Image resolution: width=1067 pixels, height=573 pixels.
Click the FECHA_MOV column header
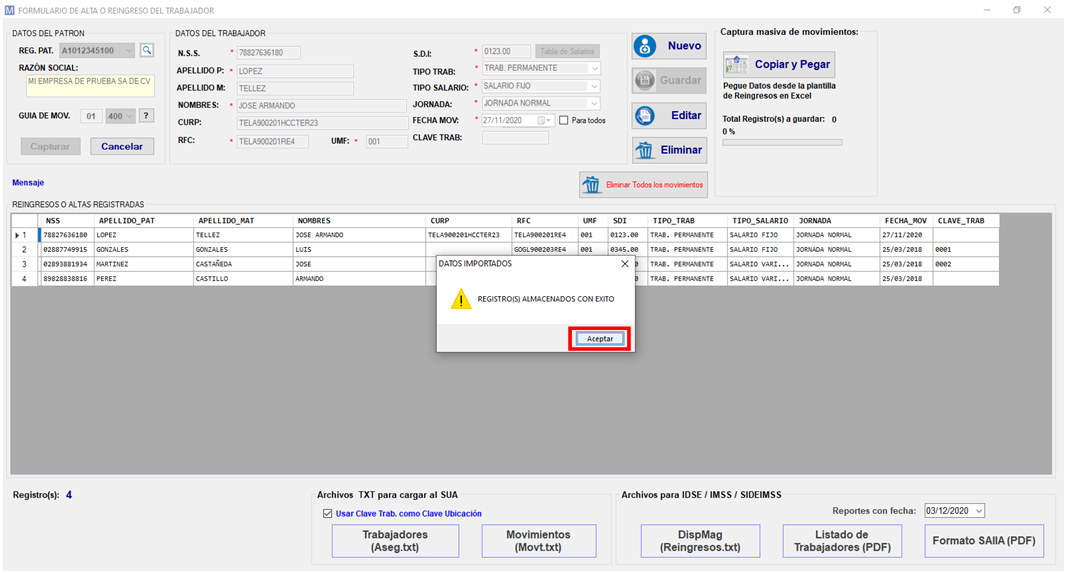906,220
